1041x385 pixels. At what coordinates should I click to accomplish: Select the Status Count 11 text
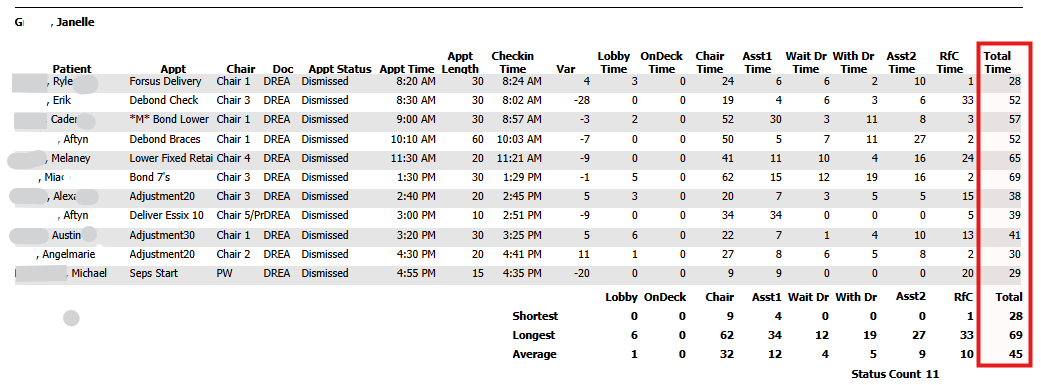point(895,374)
